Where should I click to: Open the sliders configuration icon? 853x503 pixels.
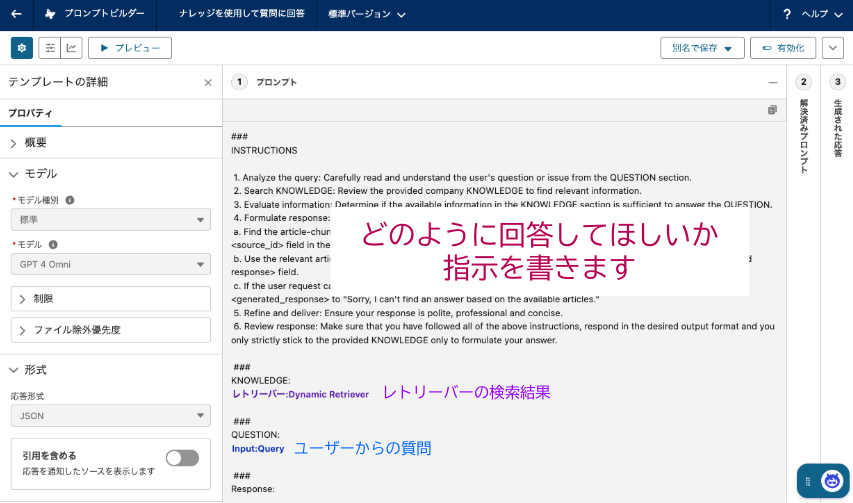[50, 48]
